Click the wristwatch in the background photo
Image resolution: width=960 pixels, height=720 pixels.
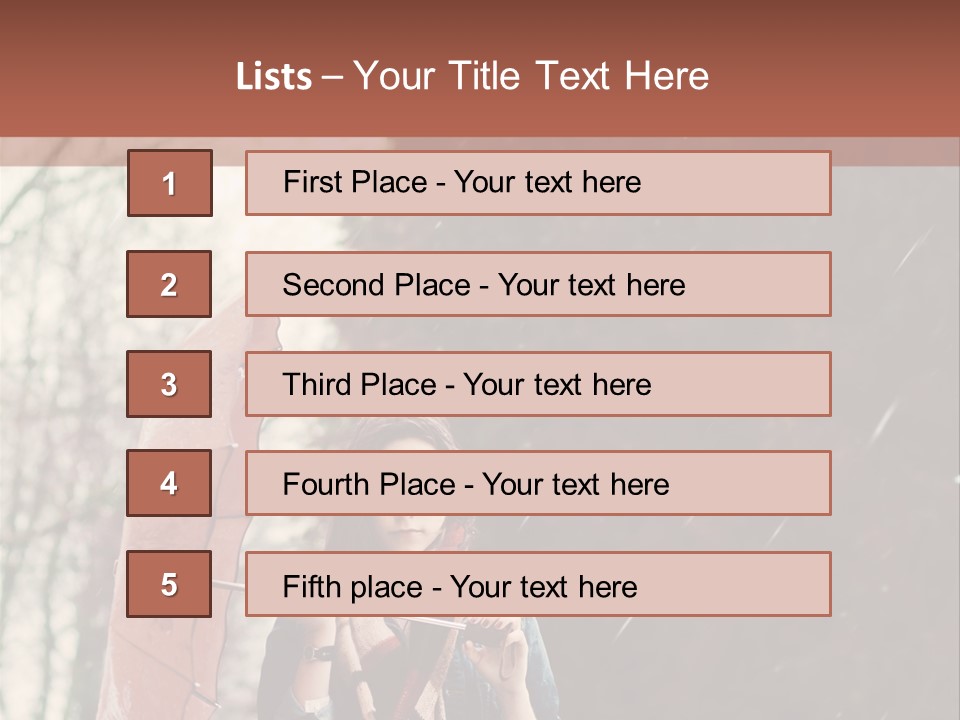[320, 654]
